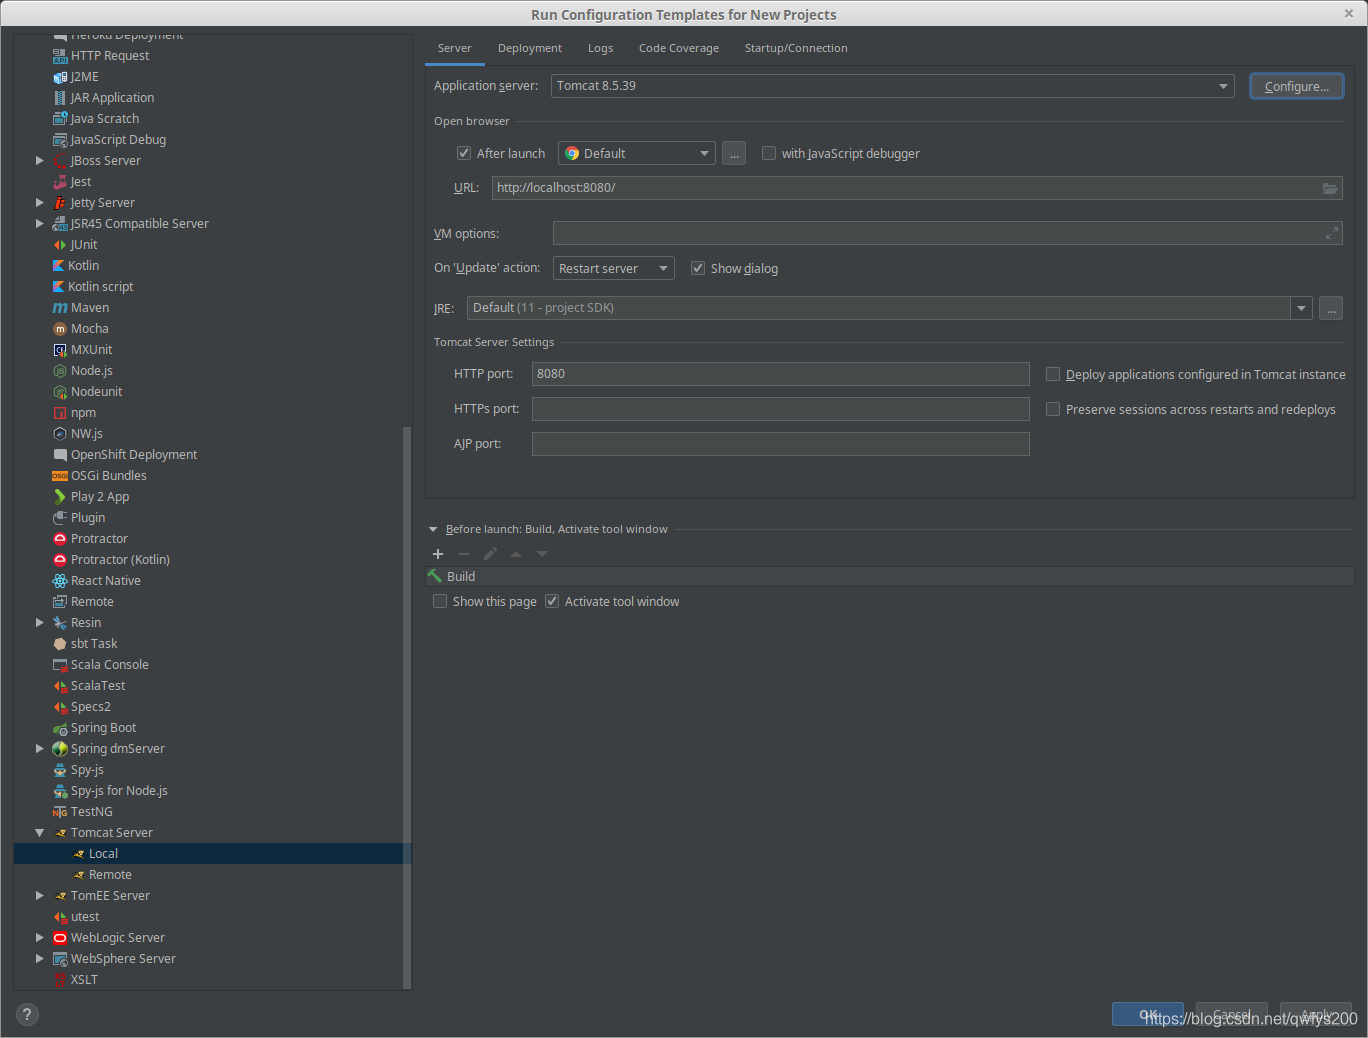The height and width of the screenshot is (1038, 1368).
Task: Click the HTTP Request icon
Action: tap(60, 56)
